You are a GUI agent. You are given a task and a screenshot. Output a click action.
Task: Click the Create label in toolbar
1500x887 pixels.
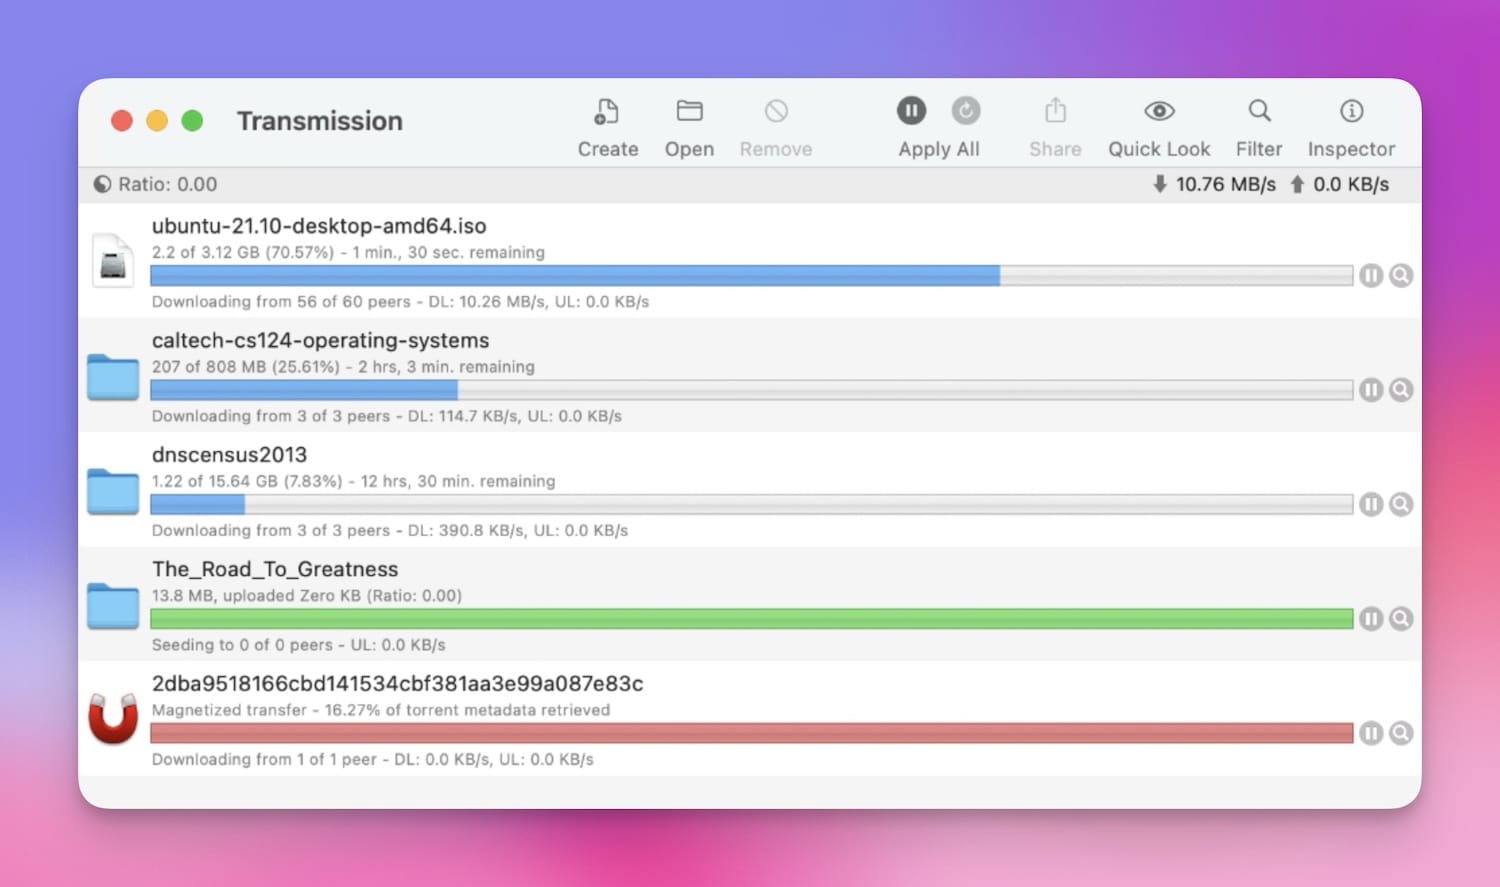608,149
